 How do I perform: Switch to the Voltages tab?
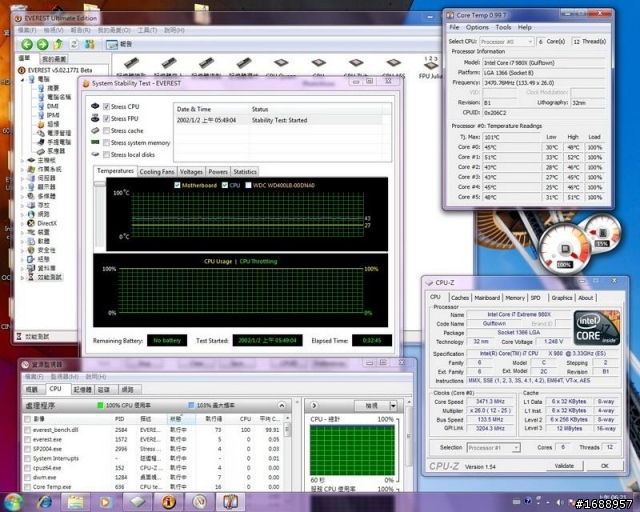click(191, 172)
